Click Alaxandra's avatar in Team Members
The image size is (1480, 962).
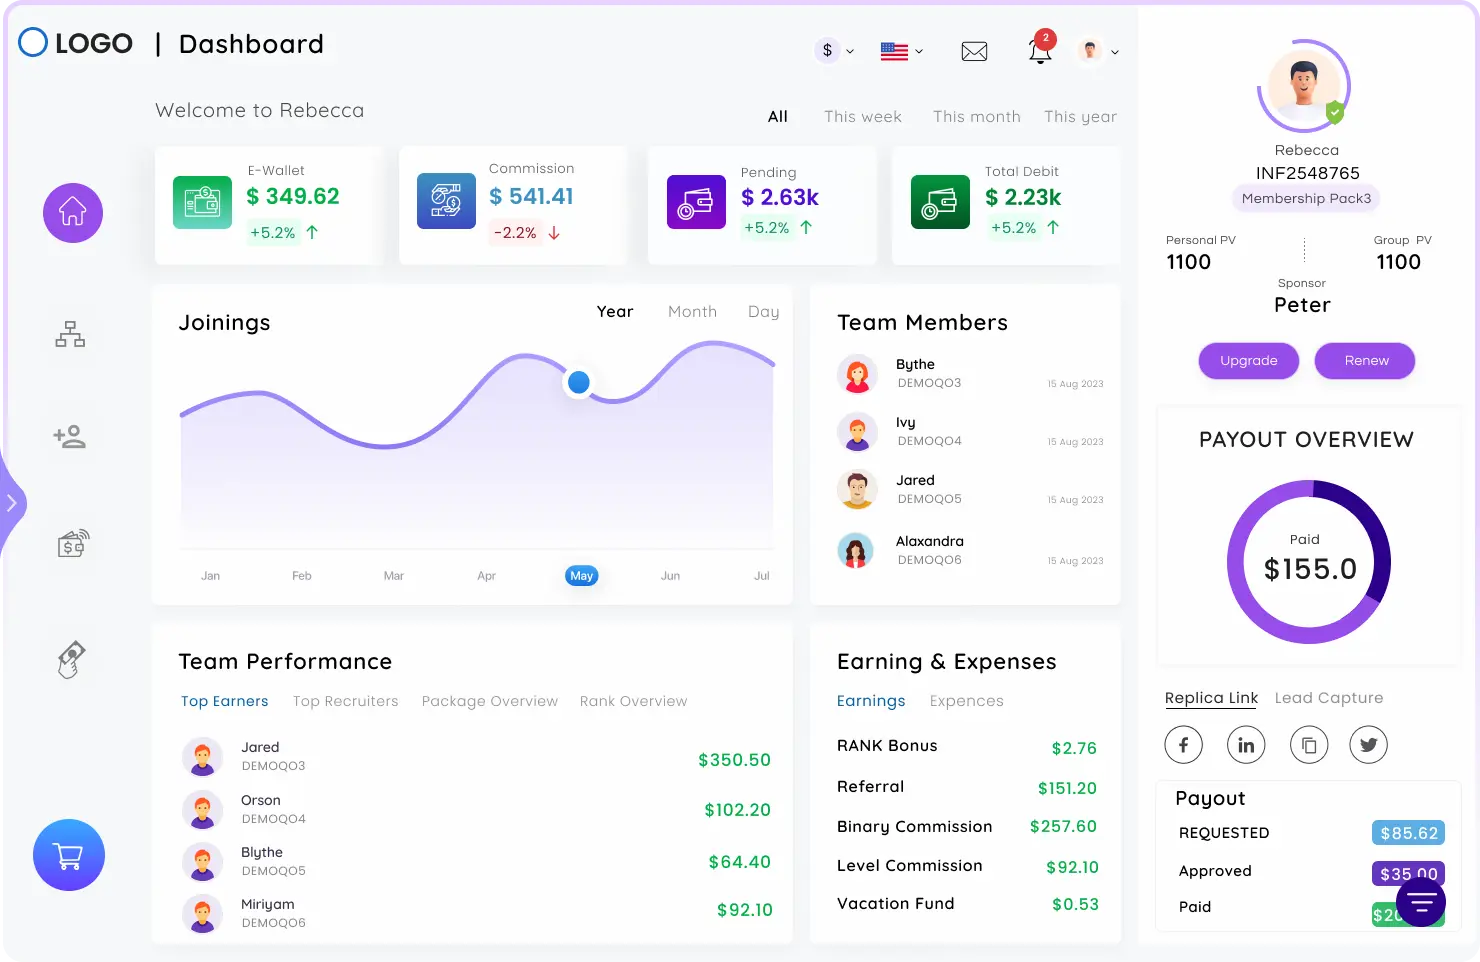pyautogui.click(x=857, y=550)
